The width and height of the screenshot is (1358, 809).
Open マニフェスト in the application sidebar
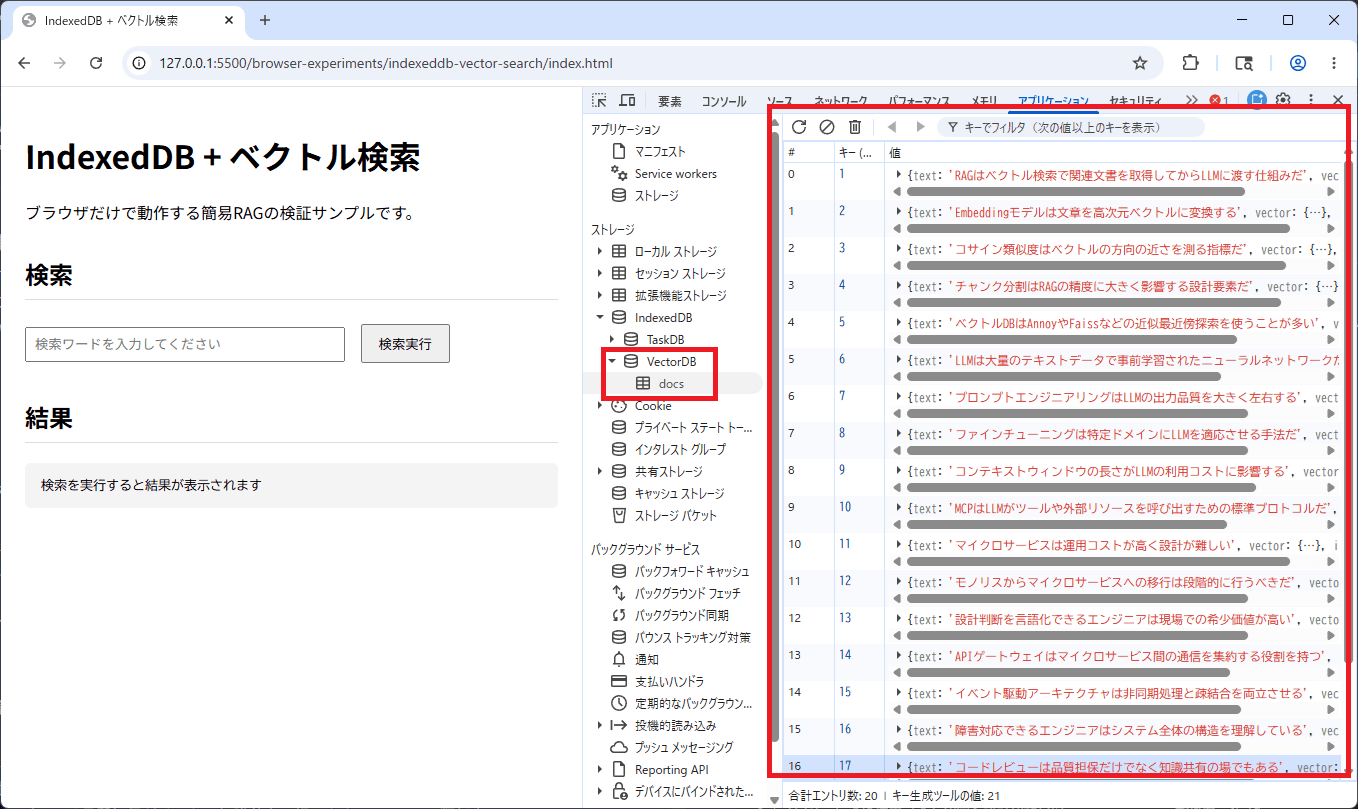point(660,151)
